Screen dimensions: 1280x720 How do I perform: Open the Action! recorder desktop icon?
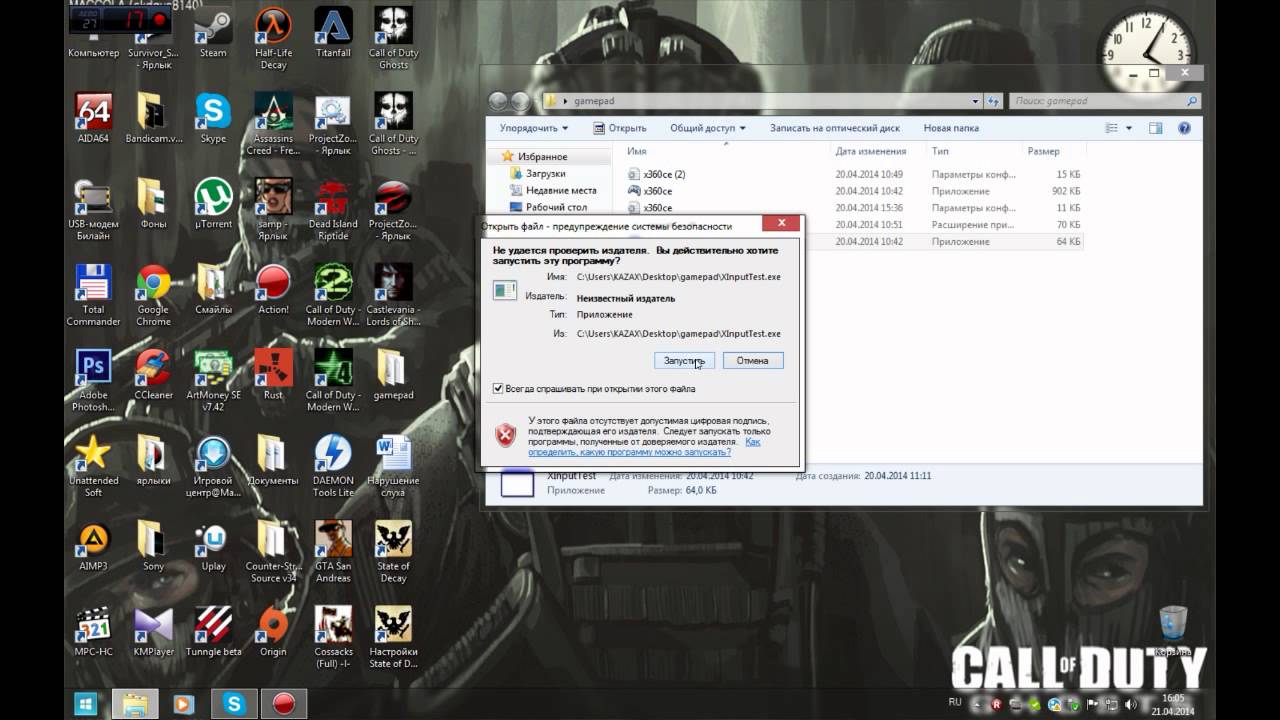point(273,290)
